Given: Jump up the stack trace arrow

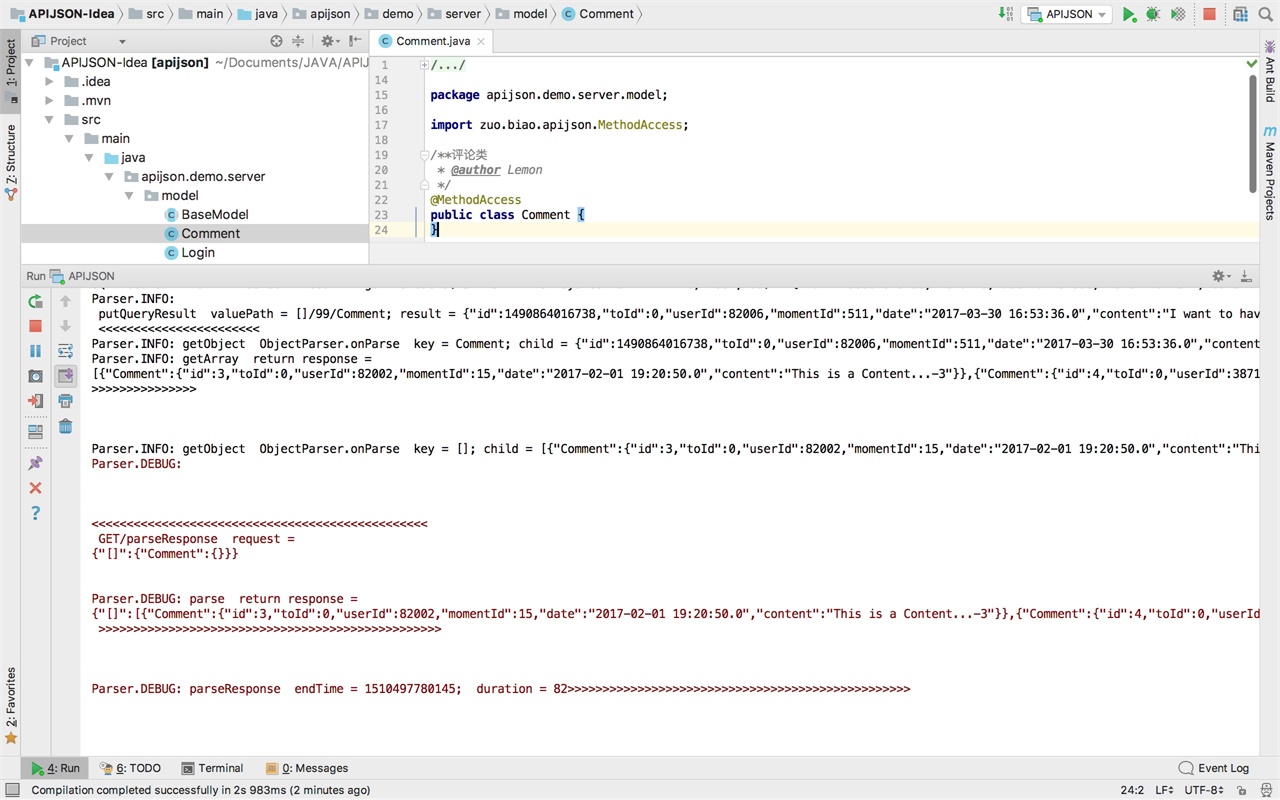Looking at the screenshot, I should 66,301.
